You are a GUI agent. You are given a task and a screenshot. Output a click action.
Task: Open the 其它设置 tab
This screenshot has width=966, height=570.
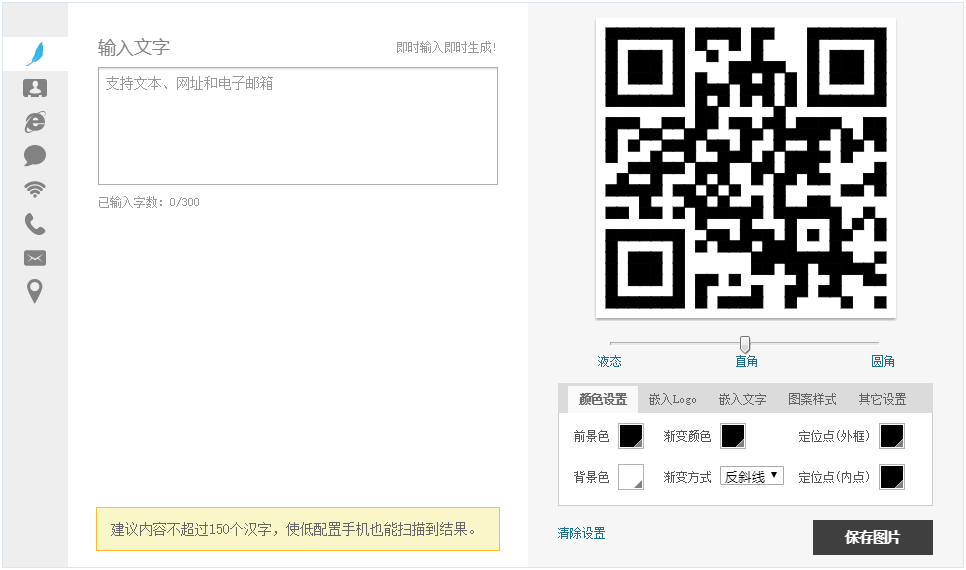(882, 399)
